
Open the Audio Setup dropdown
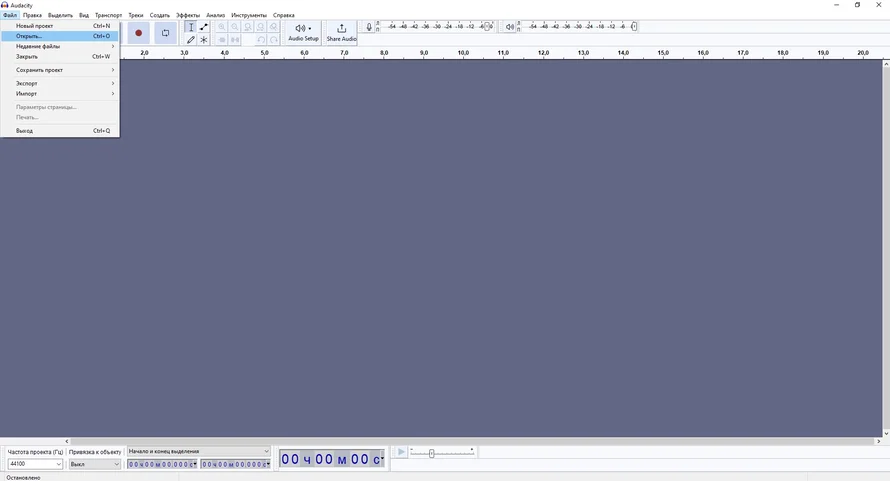click(303, 32)
